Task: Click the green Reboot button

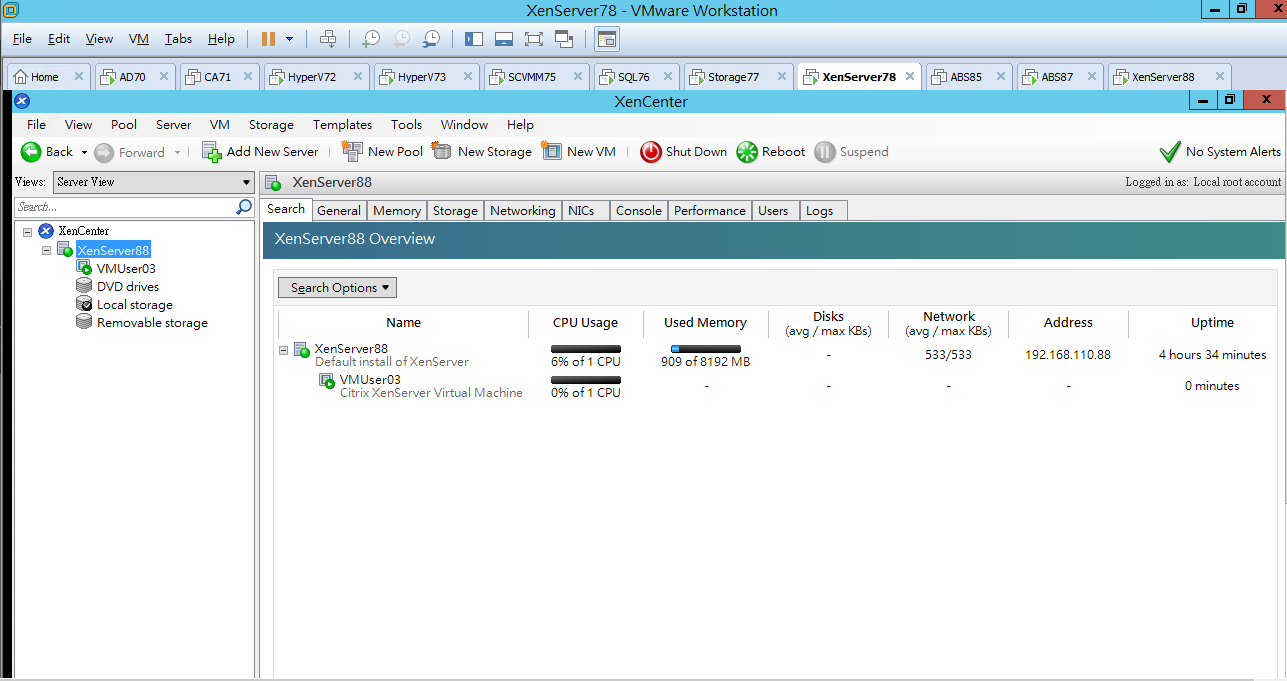Action: 771,152
